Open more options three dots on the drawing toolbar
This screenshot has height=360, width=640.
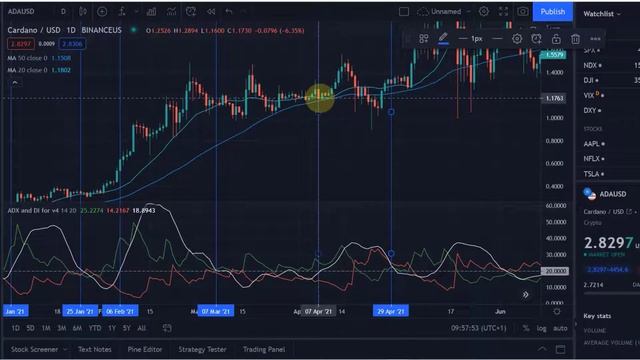[595, 39]
